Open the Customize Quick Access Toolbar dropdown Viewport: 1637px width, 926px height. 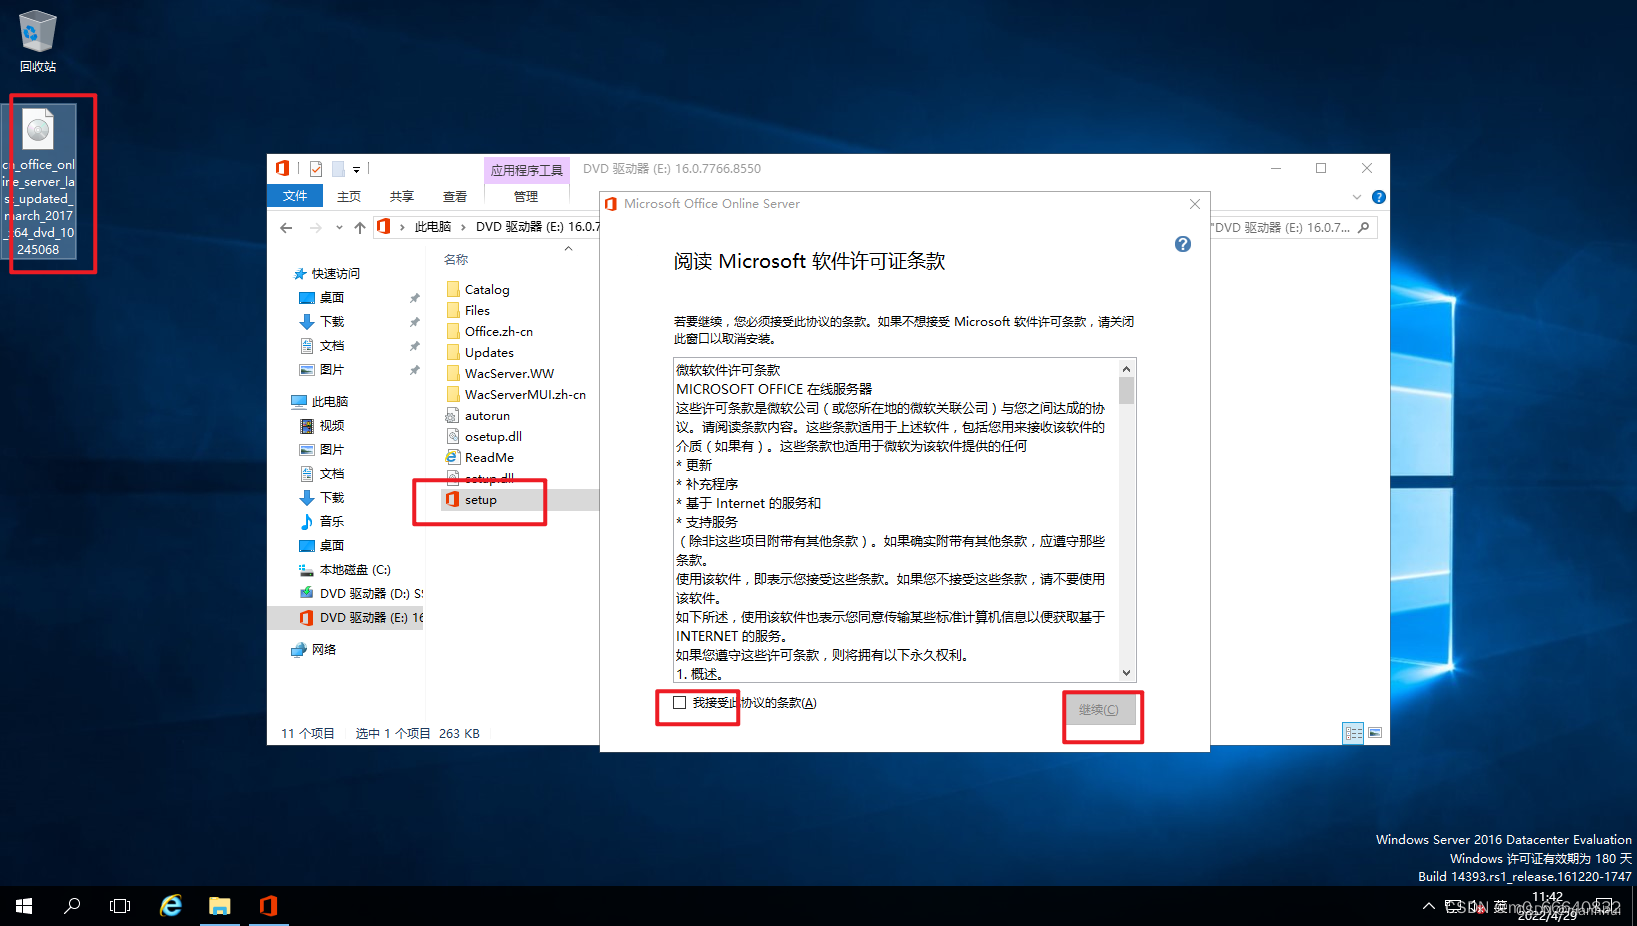pyautogui.click(x=356, y=169)
